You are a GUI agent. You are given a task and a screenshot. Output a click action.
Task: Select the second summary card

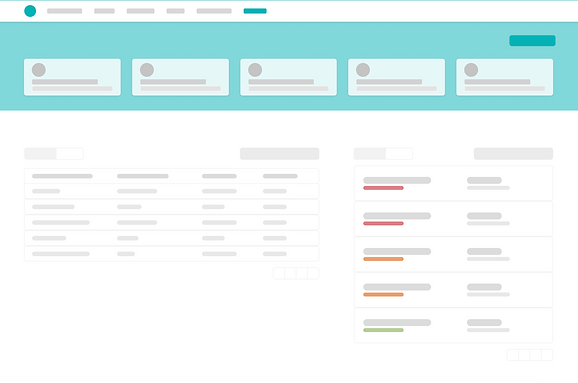click(x=181, y=77)
